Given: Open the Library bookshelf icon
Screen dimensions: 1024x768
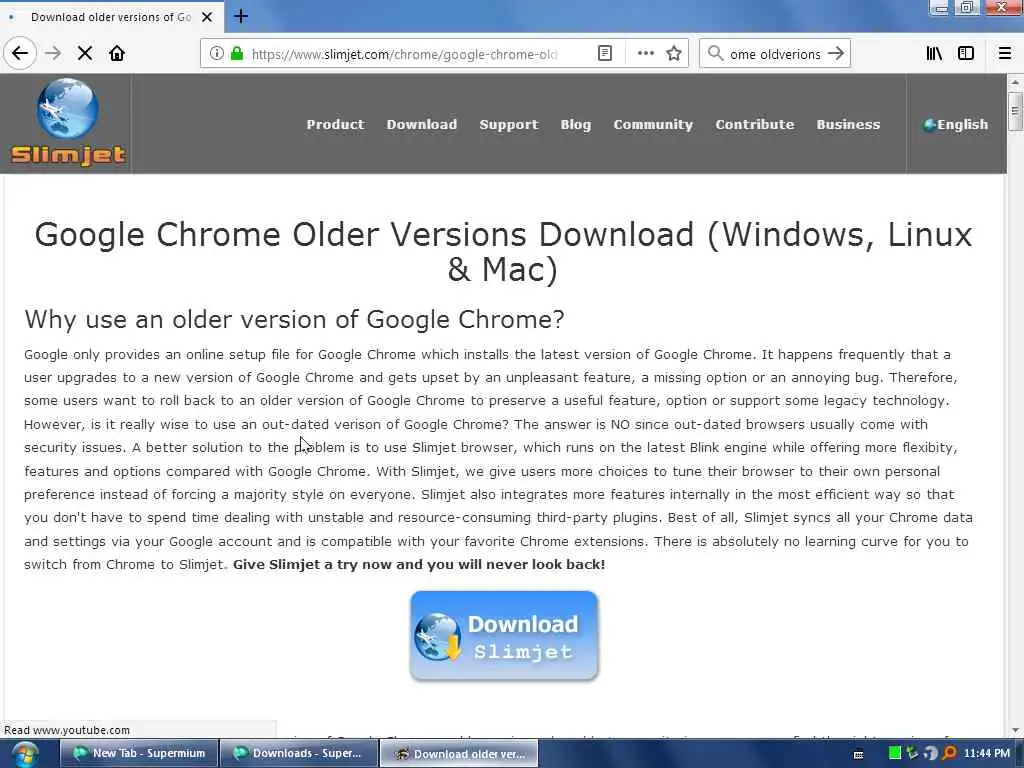Looking at the screenshot, I should 934,54.
